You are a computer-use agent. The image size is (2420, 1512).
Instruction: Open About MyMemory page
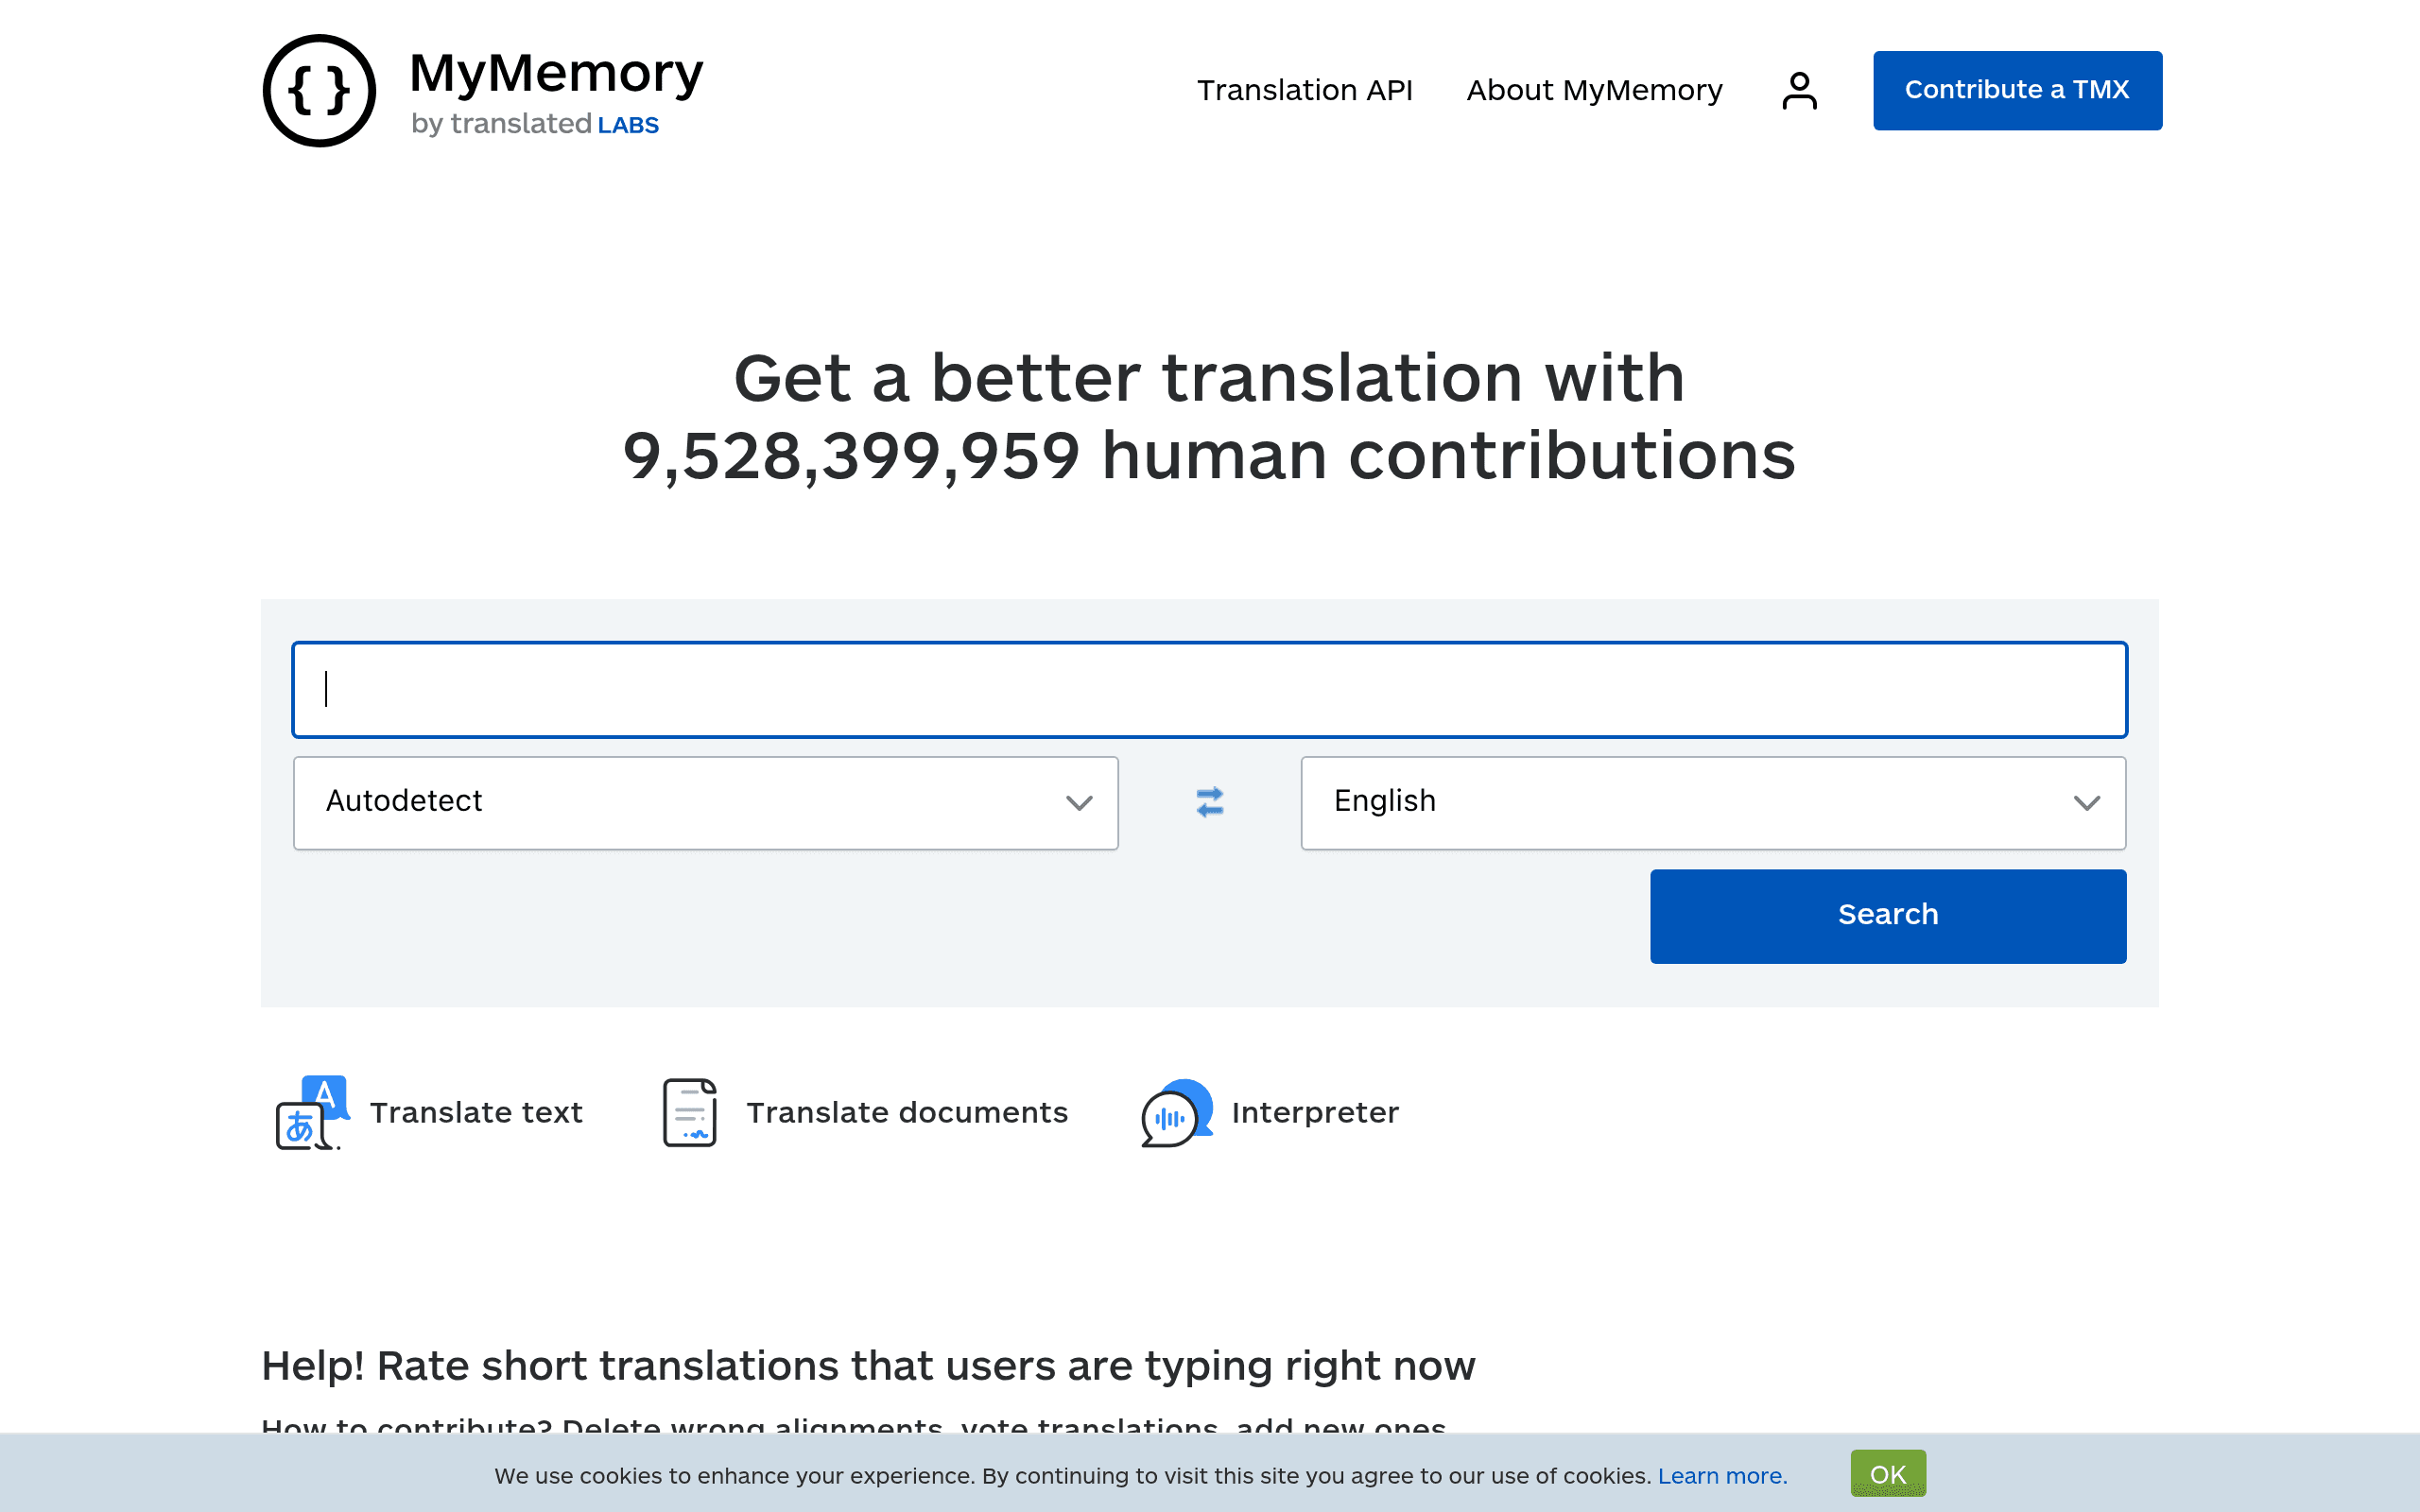[x=1594, y=90]
